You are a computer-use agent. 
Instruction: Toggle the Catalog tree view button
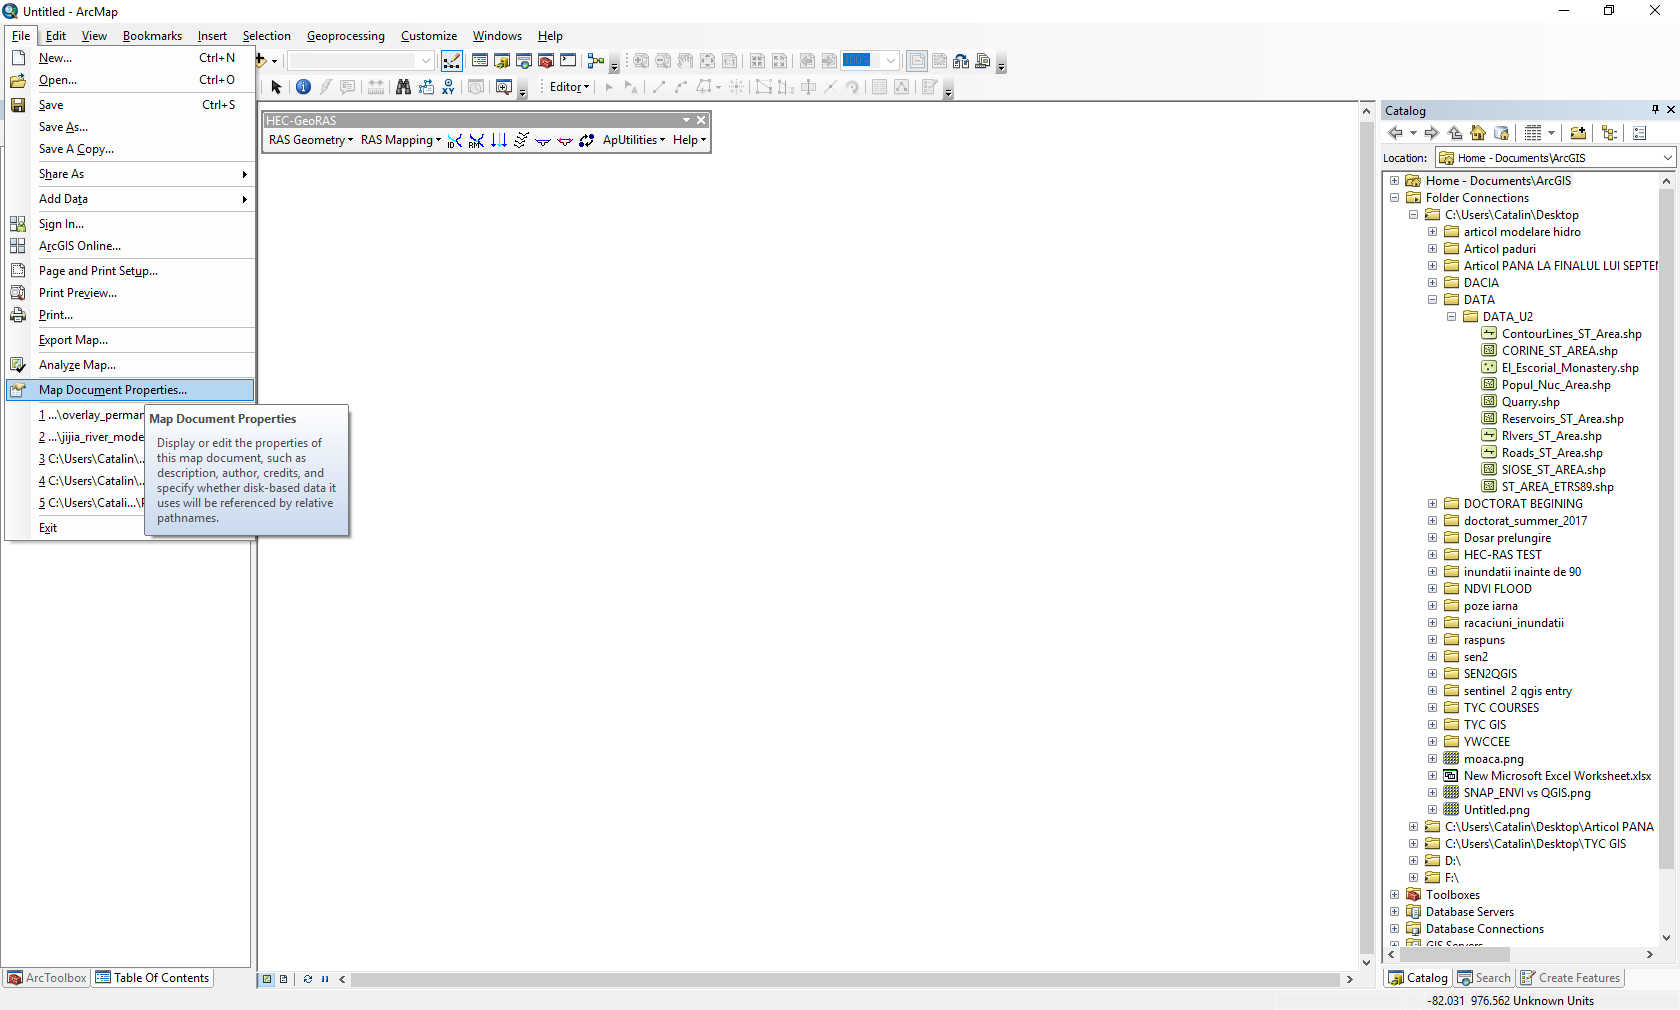point(1609,133)
